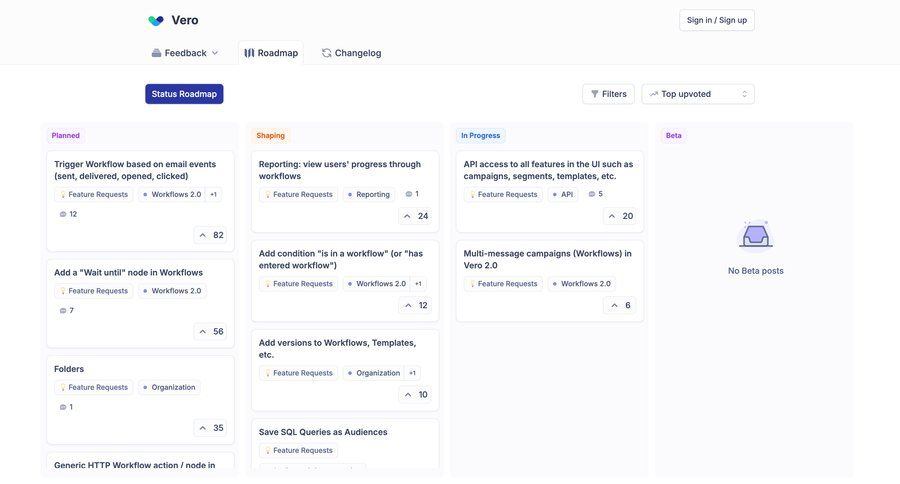Upvote Multi-message campaigns post
This screenshot has height=484, width=900.
[x=620, y=305]
